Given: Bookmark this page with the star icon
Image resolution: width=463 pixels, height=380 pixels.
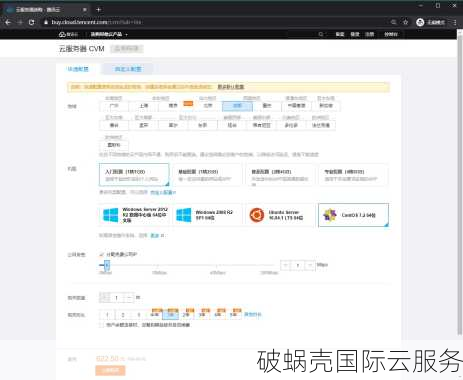Looking at the screenshot, I should click(405, 22).
